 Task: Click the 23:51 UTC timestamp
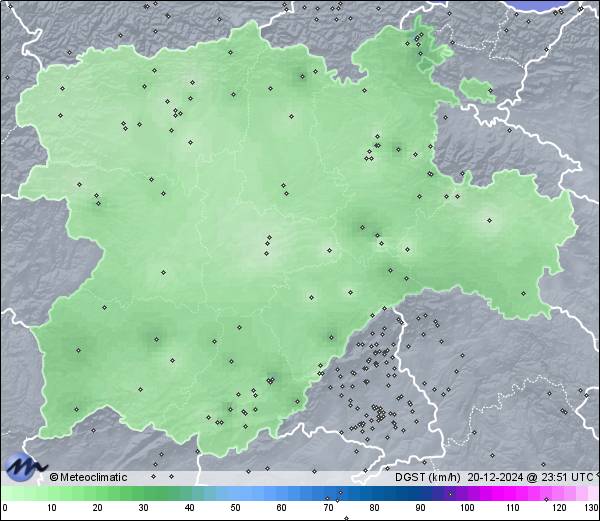click(x=565, y=477)
